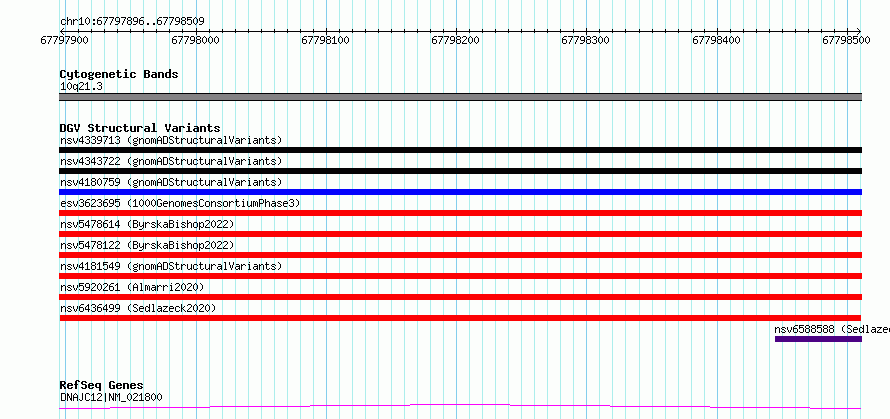
Task: Select the red esv3623695 variant bar
Action: click(460, 213)
